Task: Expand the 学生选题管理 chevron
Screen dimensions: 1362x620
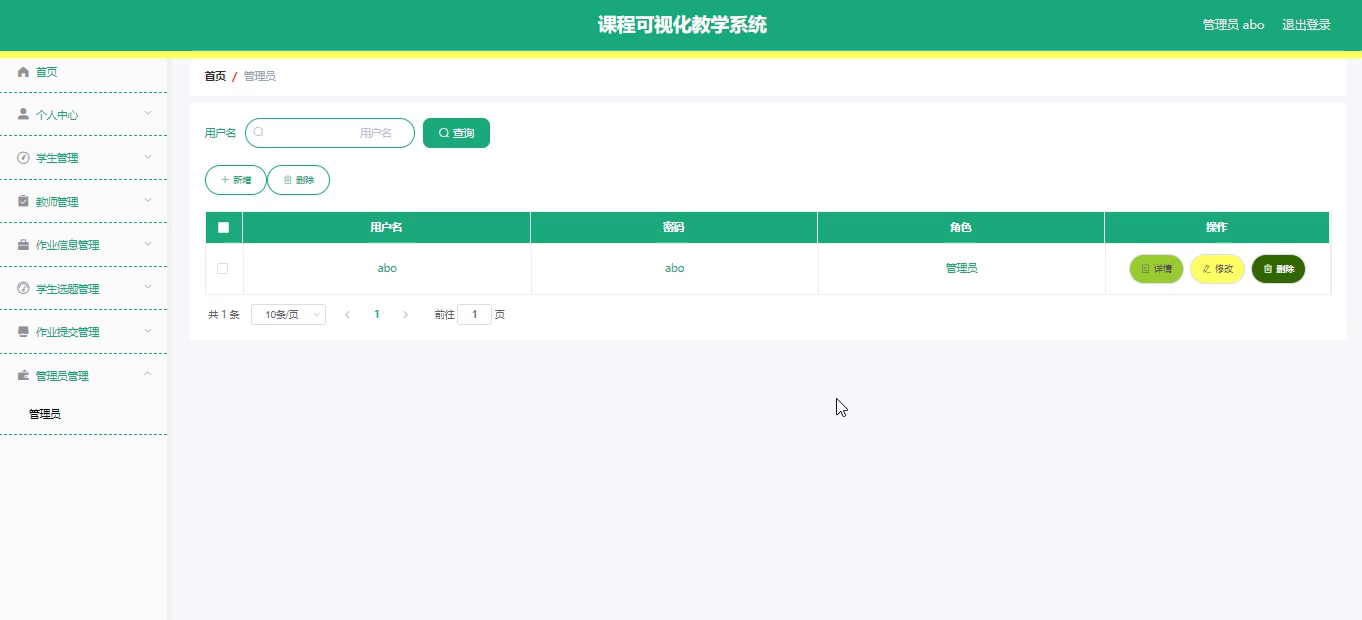Action: 148,287
